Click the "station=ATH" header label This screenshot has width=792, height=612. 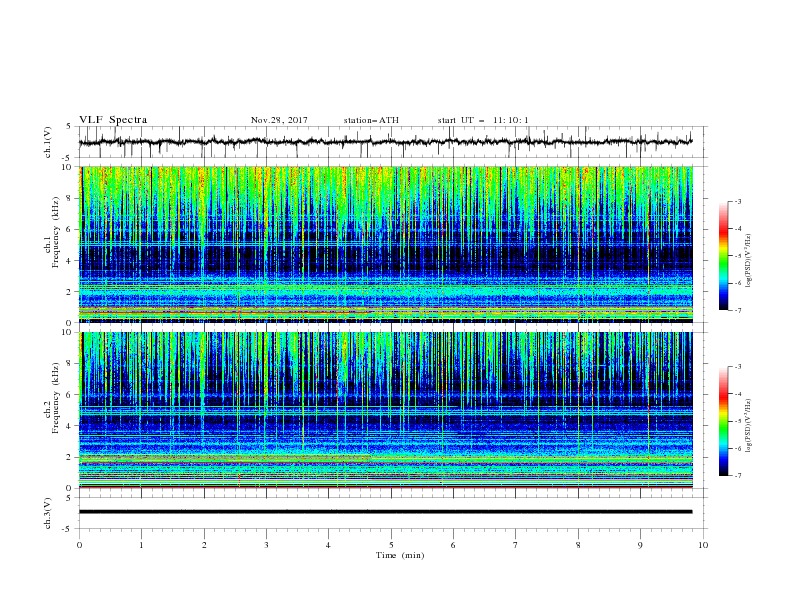click(371, 120)
